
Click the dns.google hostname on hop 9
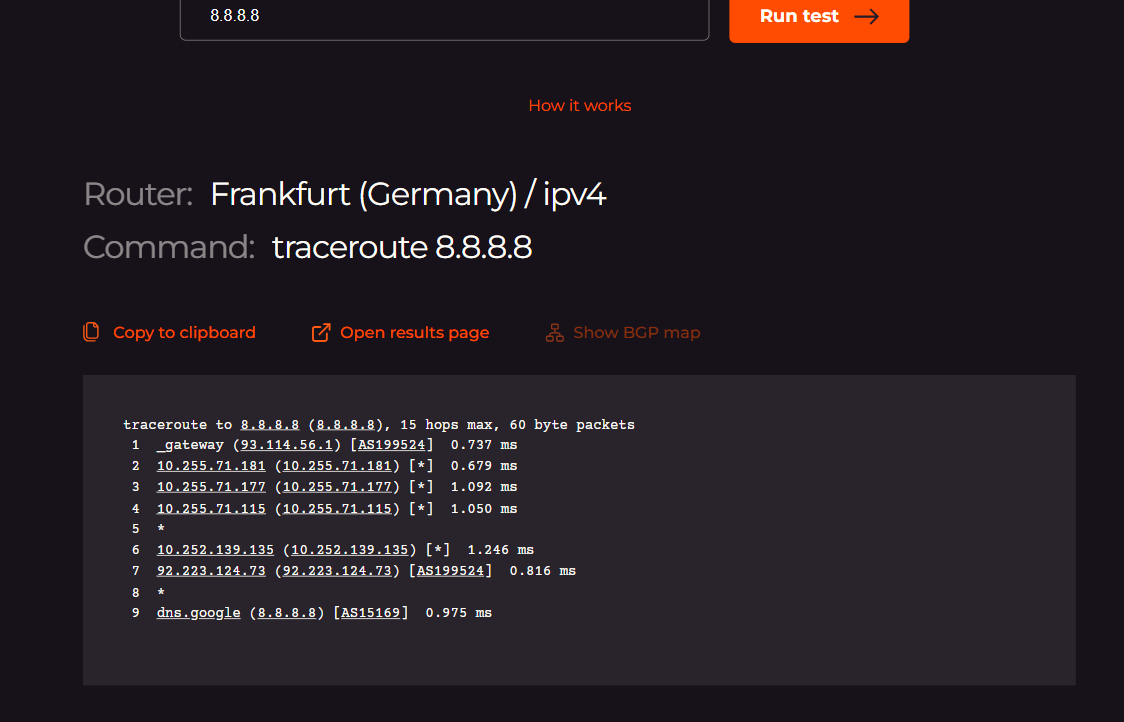[199, 612]
